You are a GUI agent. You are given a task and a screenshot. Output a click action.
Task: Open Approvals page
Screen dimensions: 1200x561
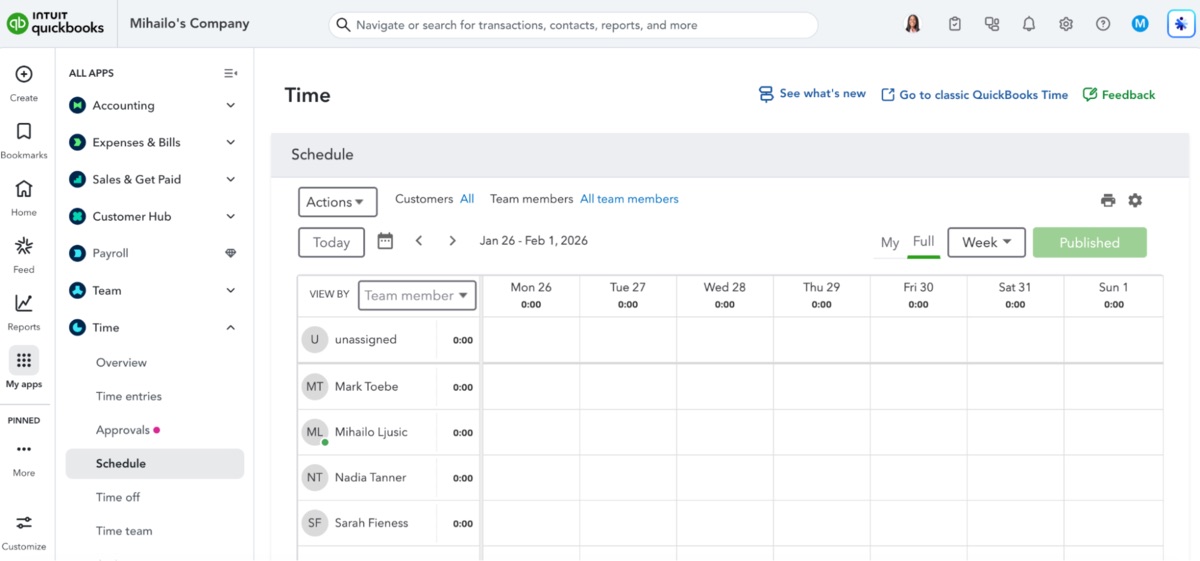point(123,430)
